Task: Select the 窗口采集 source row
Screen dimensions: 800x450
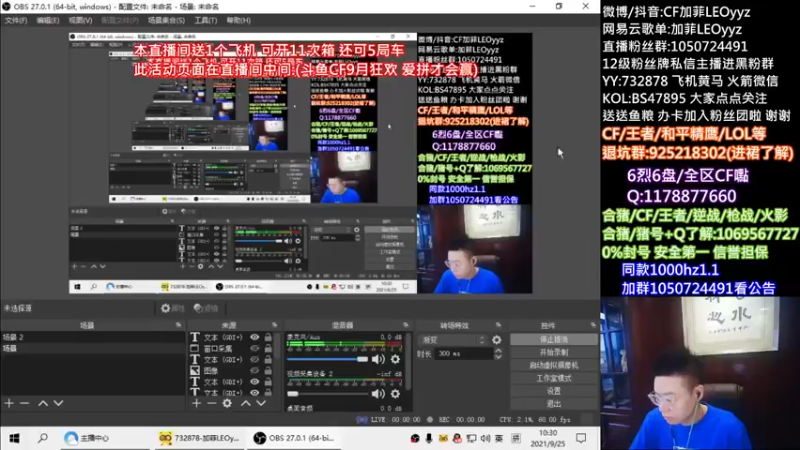Action: (x=232, y=348)
